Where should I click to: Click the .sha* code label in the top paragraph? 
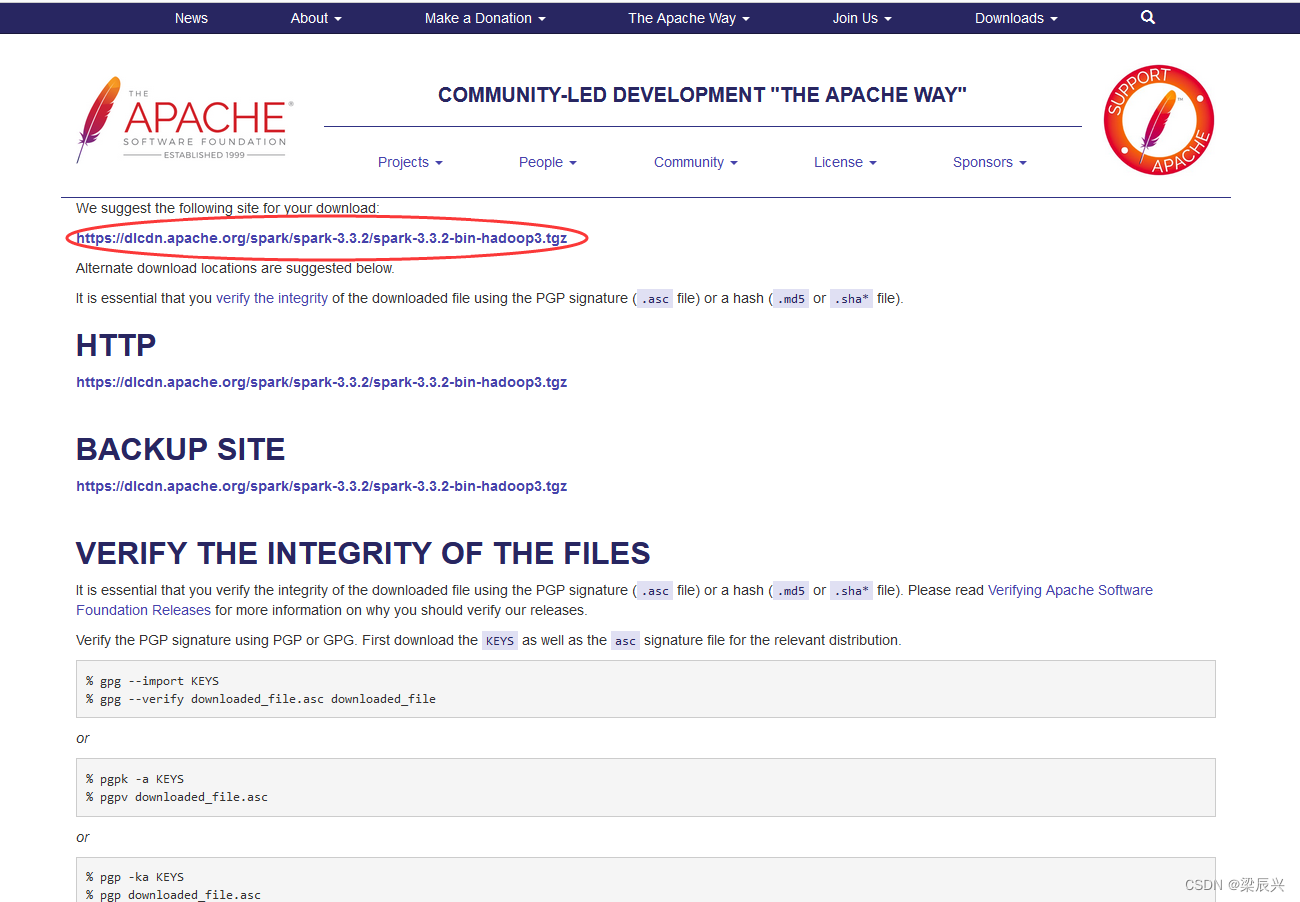pos(851,299)
